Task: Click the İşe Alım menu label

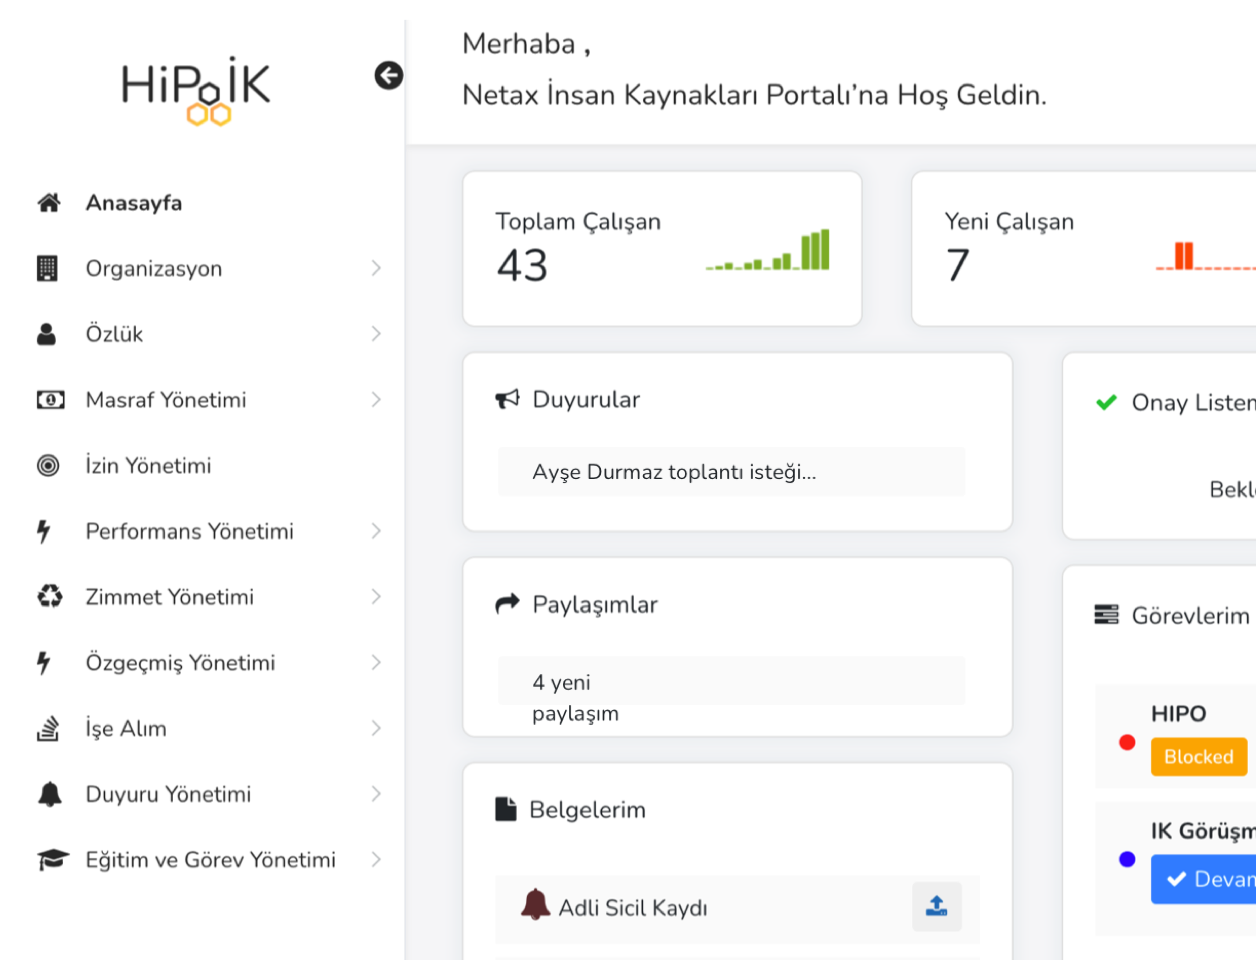Action: click(x=126, y=729)
